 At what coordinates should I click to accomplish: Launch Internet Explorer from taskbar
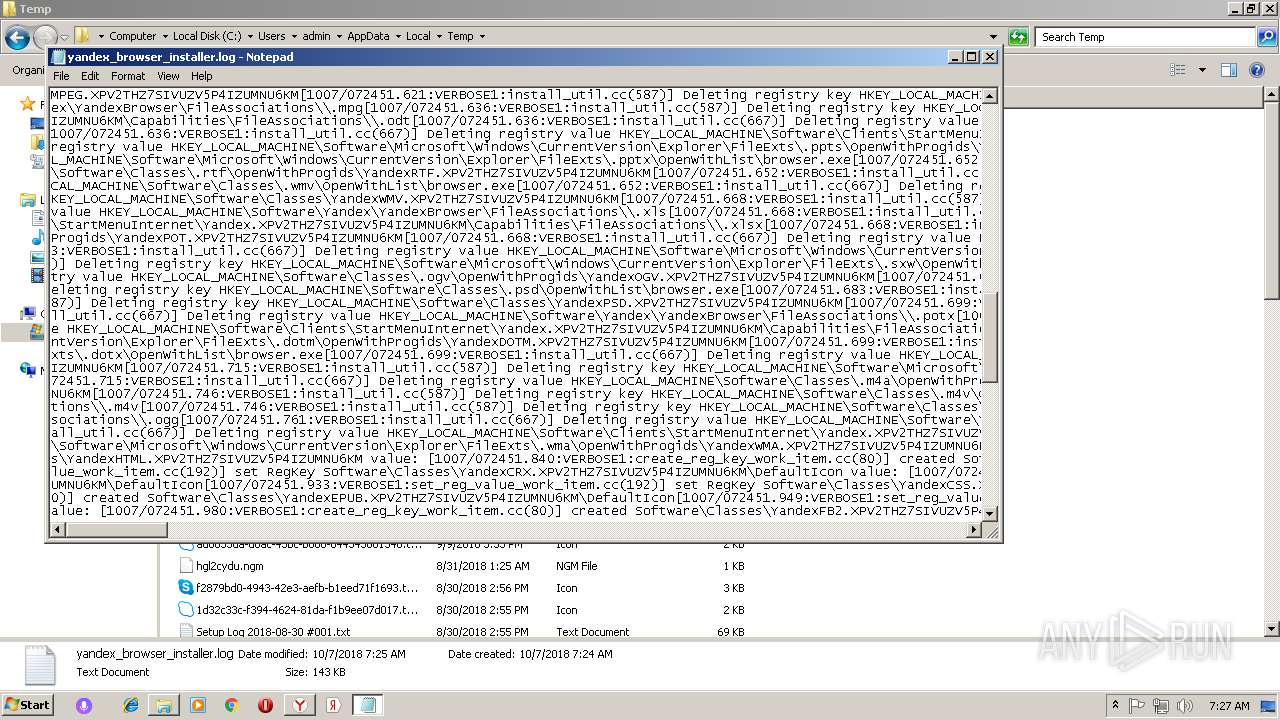coord(131,705)
